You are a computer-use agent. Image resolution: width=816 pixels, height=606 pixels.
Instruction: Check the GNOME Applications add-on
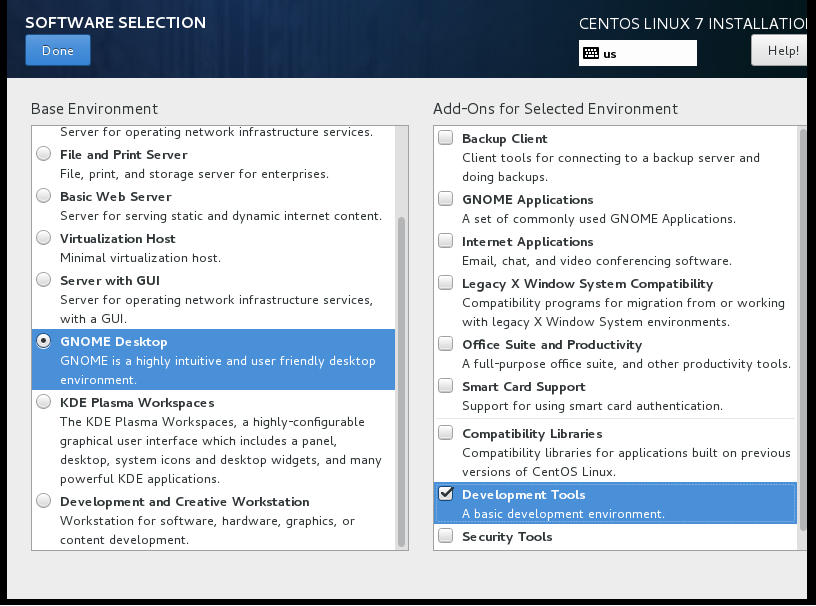[445, 198]
